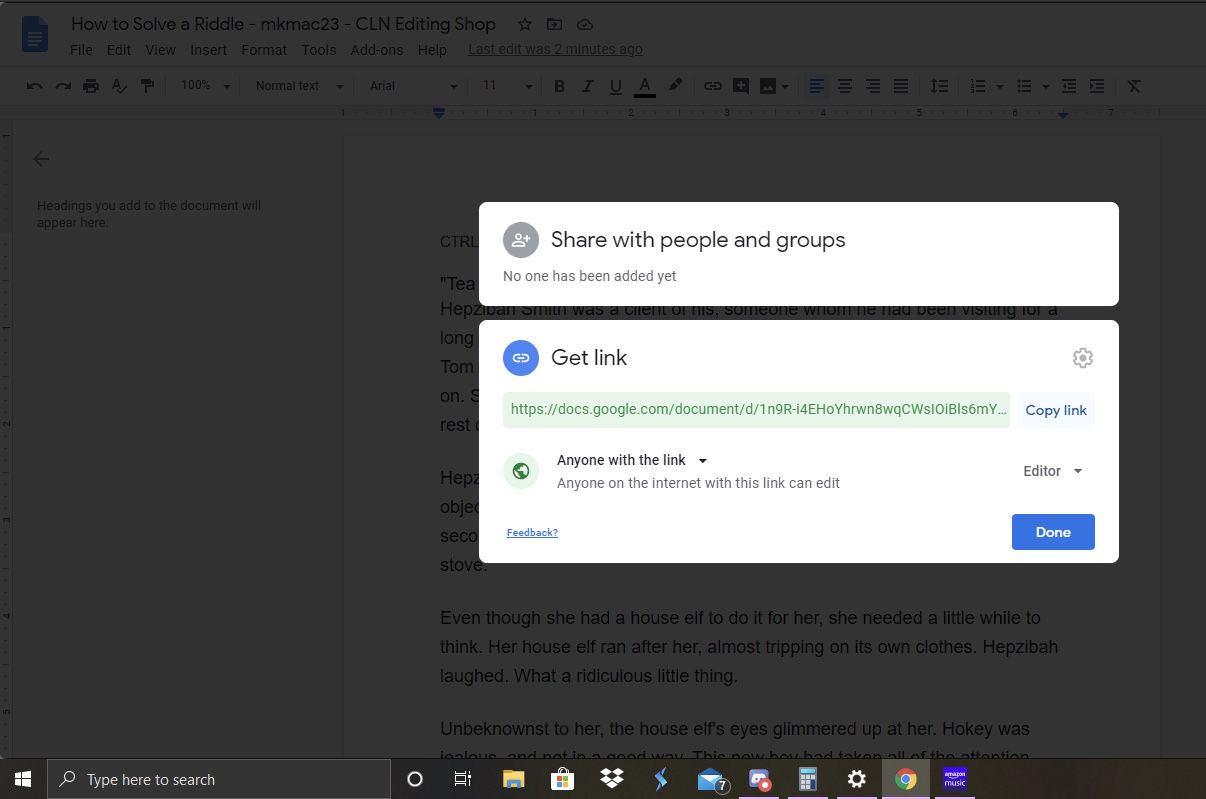Viewport: 1206px width, 799px height.
Task: Click the Done button
Action: click(x=1053, y=532)
